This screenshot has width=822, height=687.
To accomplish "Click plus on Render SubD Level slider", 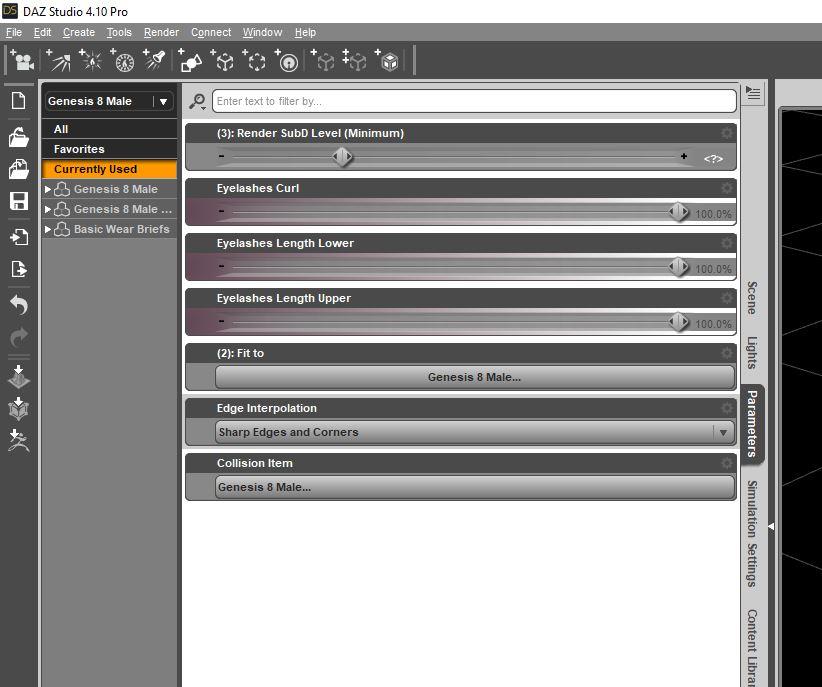I will pos(684,156).
